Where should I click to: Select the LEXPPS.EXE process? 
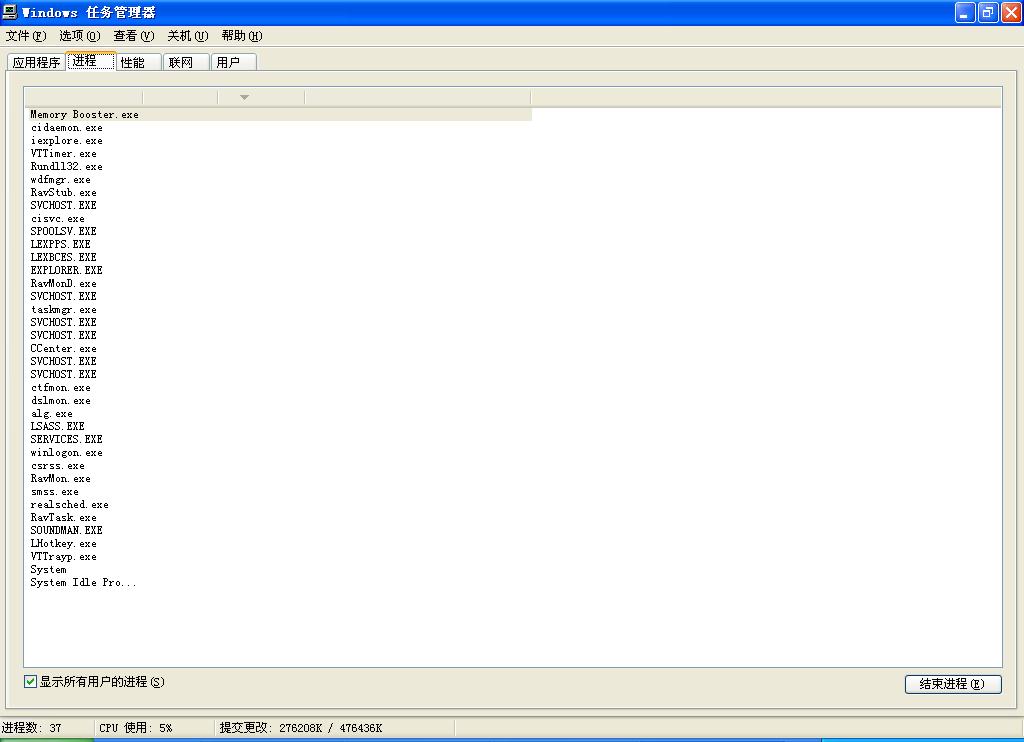tap(61, 244)
